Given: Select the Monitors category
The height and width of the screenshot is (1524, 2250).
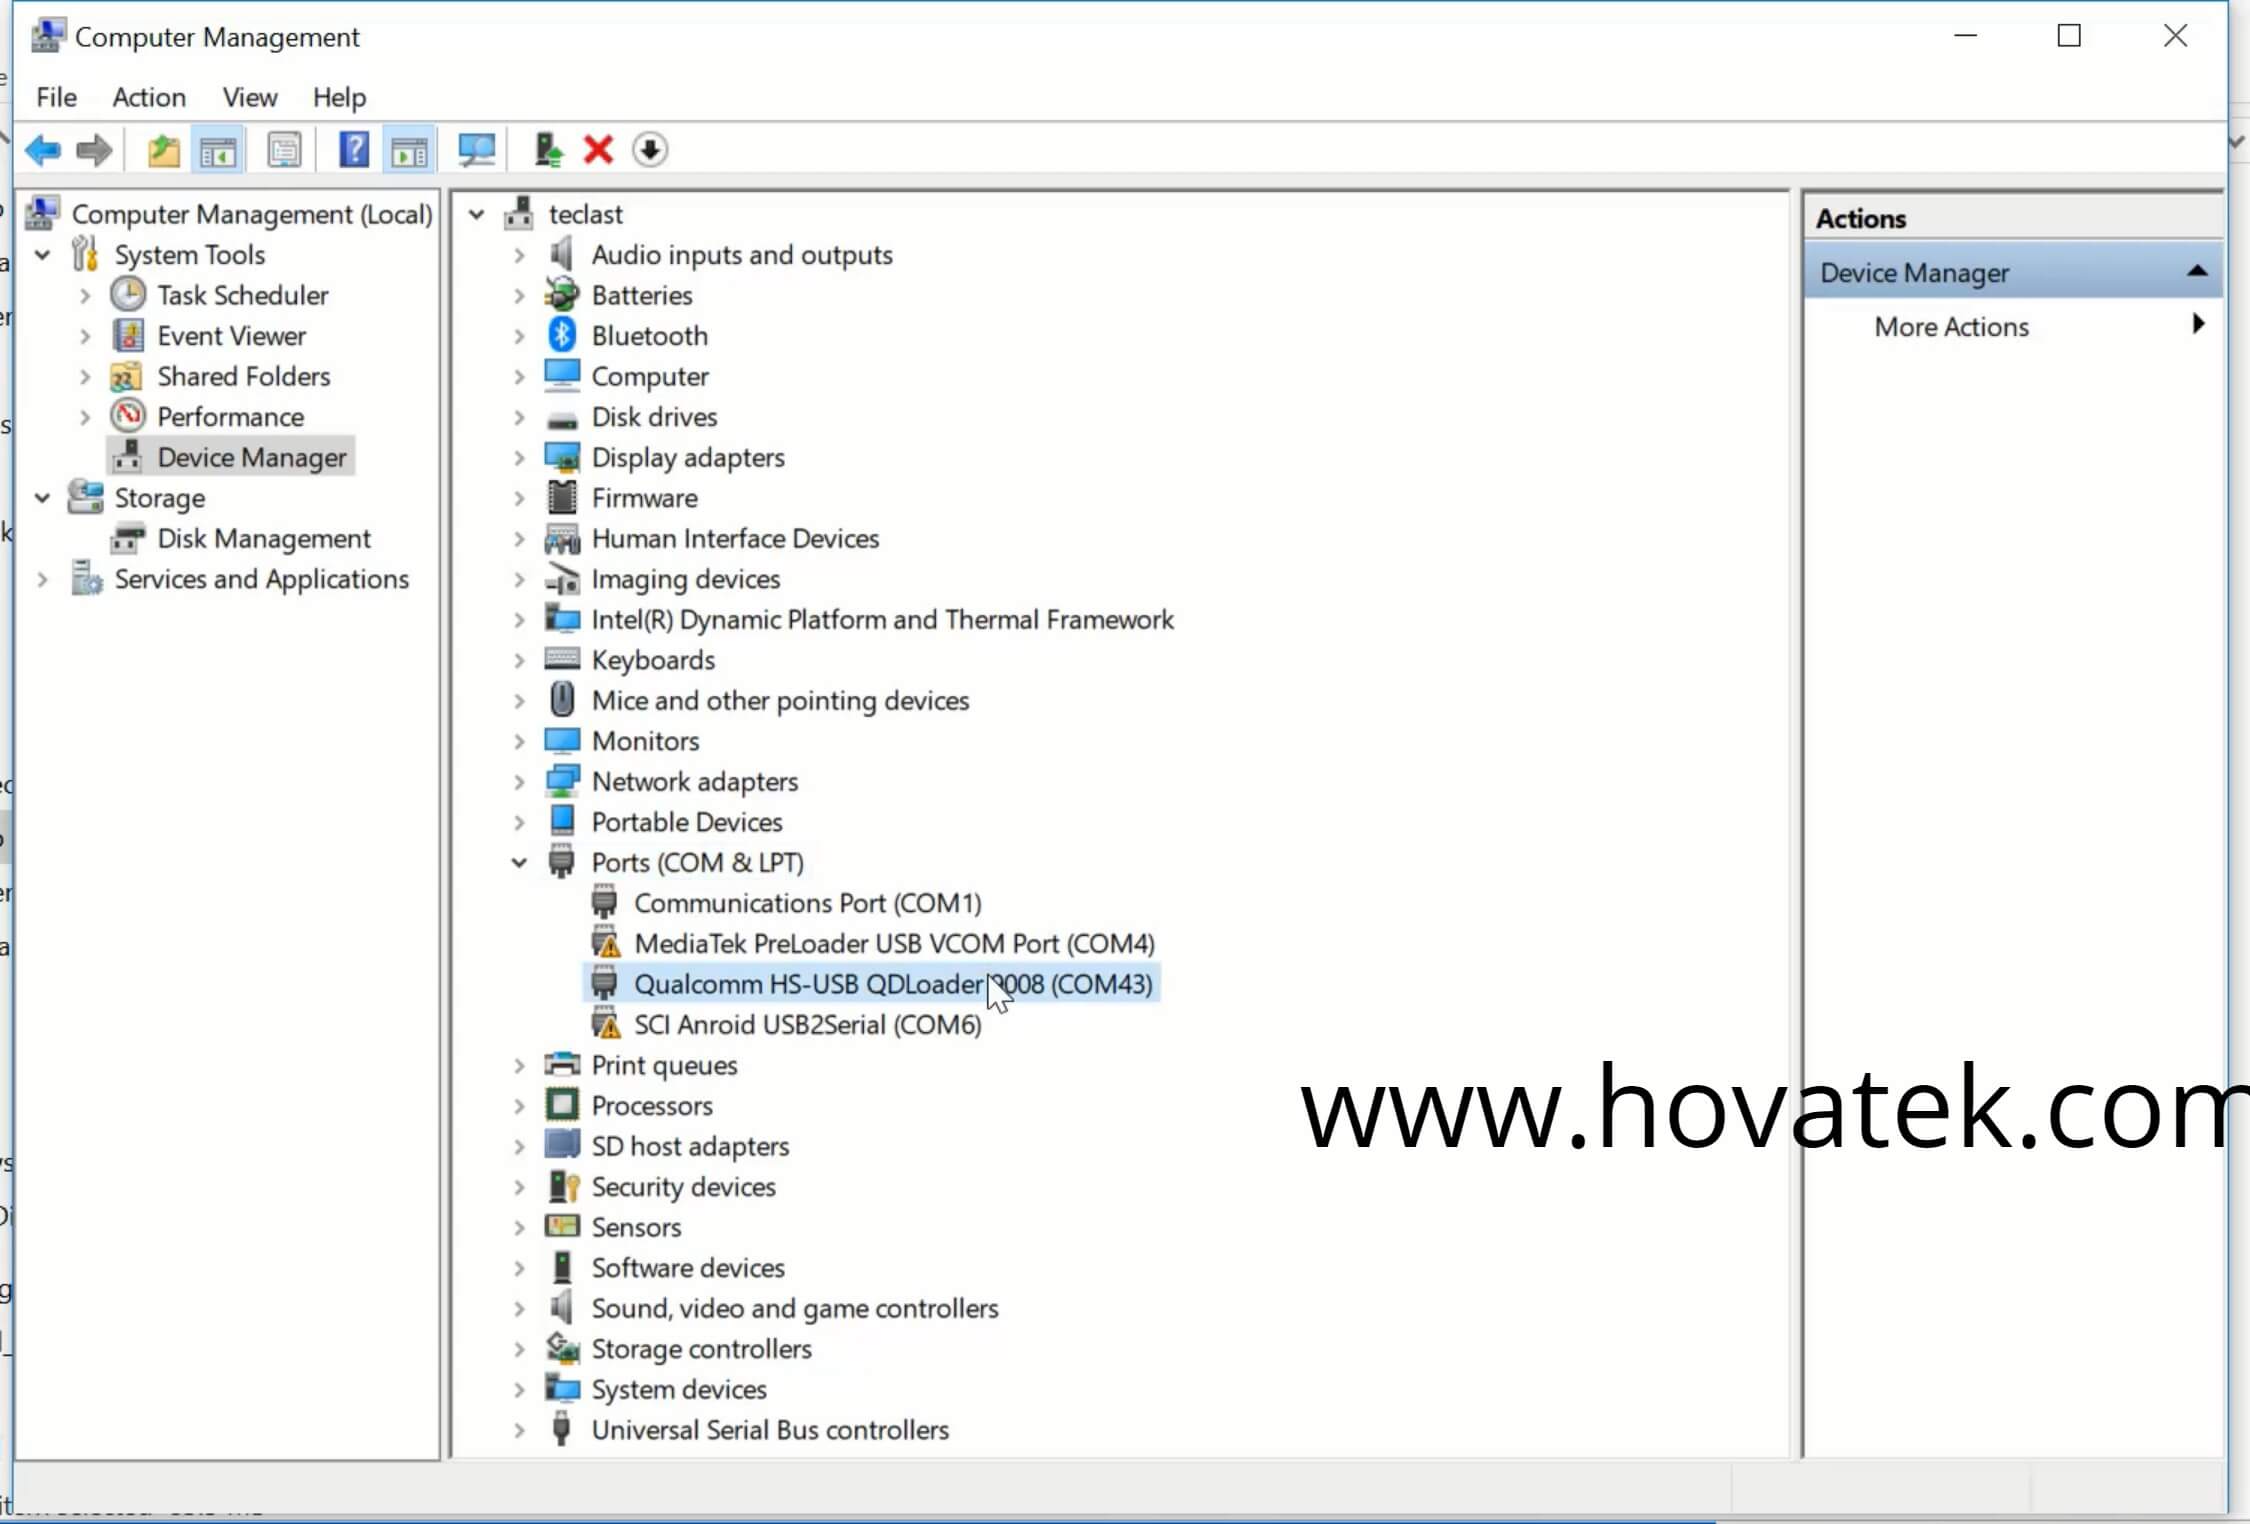Looking at the screenshot, I should click(x=645, y=741).
